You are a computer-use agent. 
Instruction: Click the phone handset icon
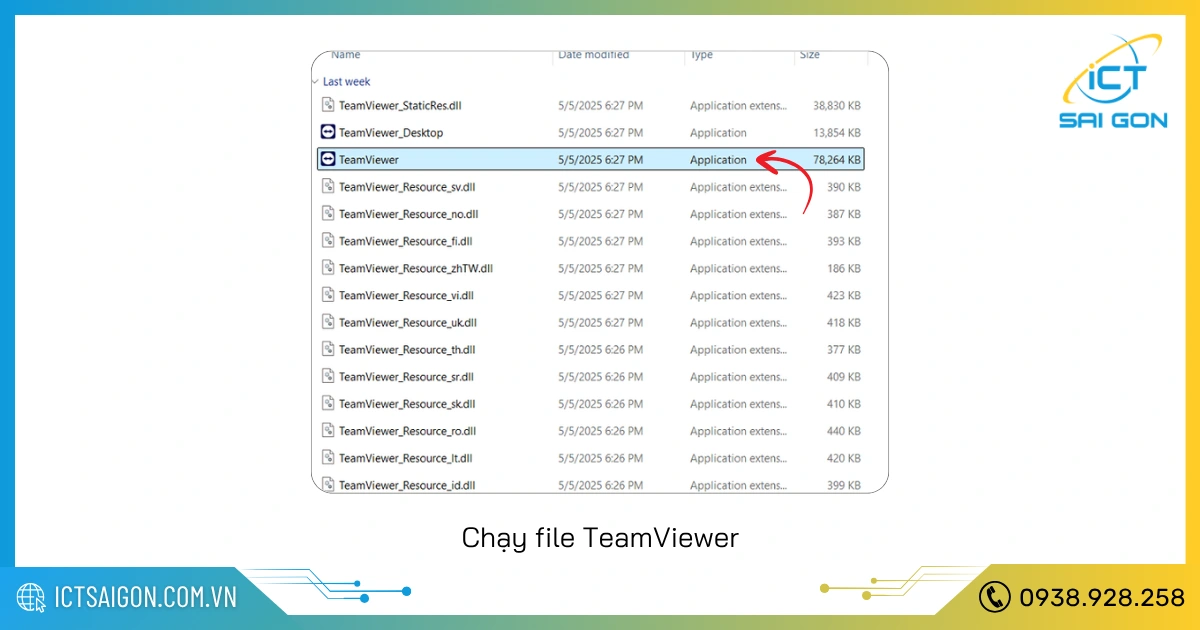pyautogui.click(x=994, y=597)
